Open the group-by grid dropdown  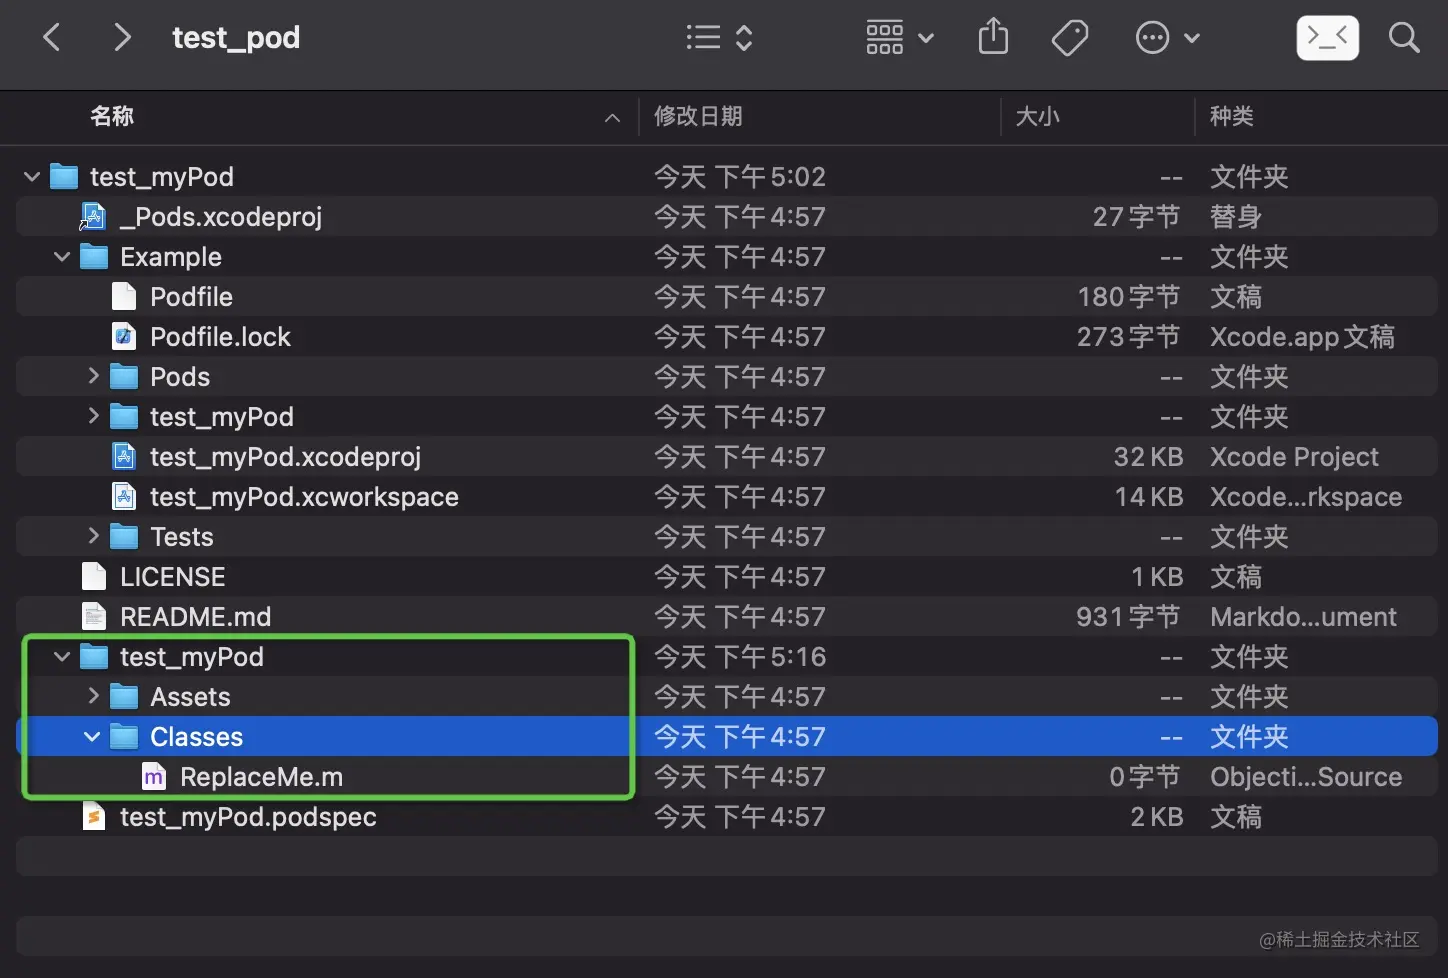[x=899, y=38]
